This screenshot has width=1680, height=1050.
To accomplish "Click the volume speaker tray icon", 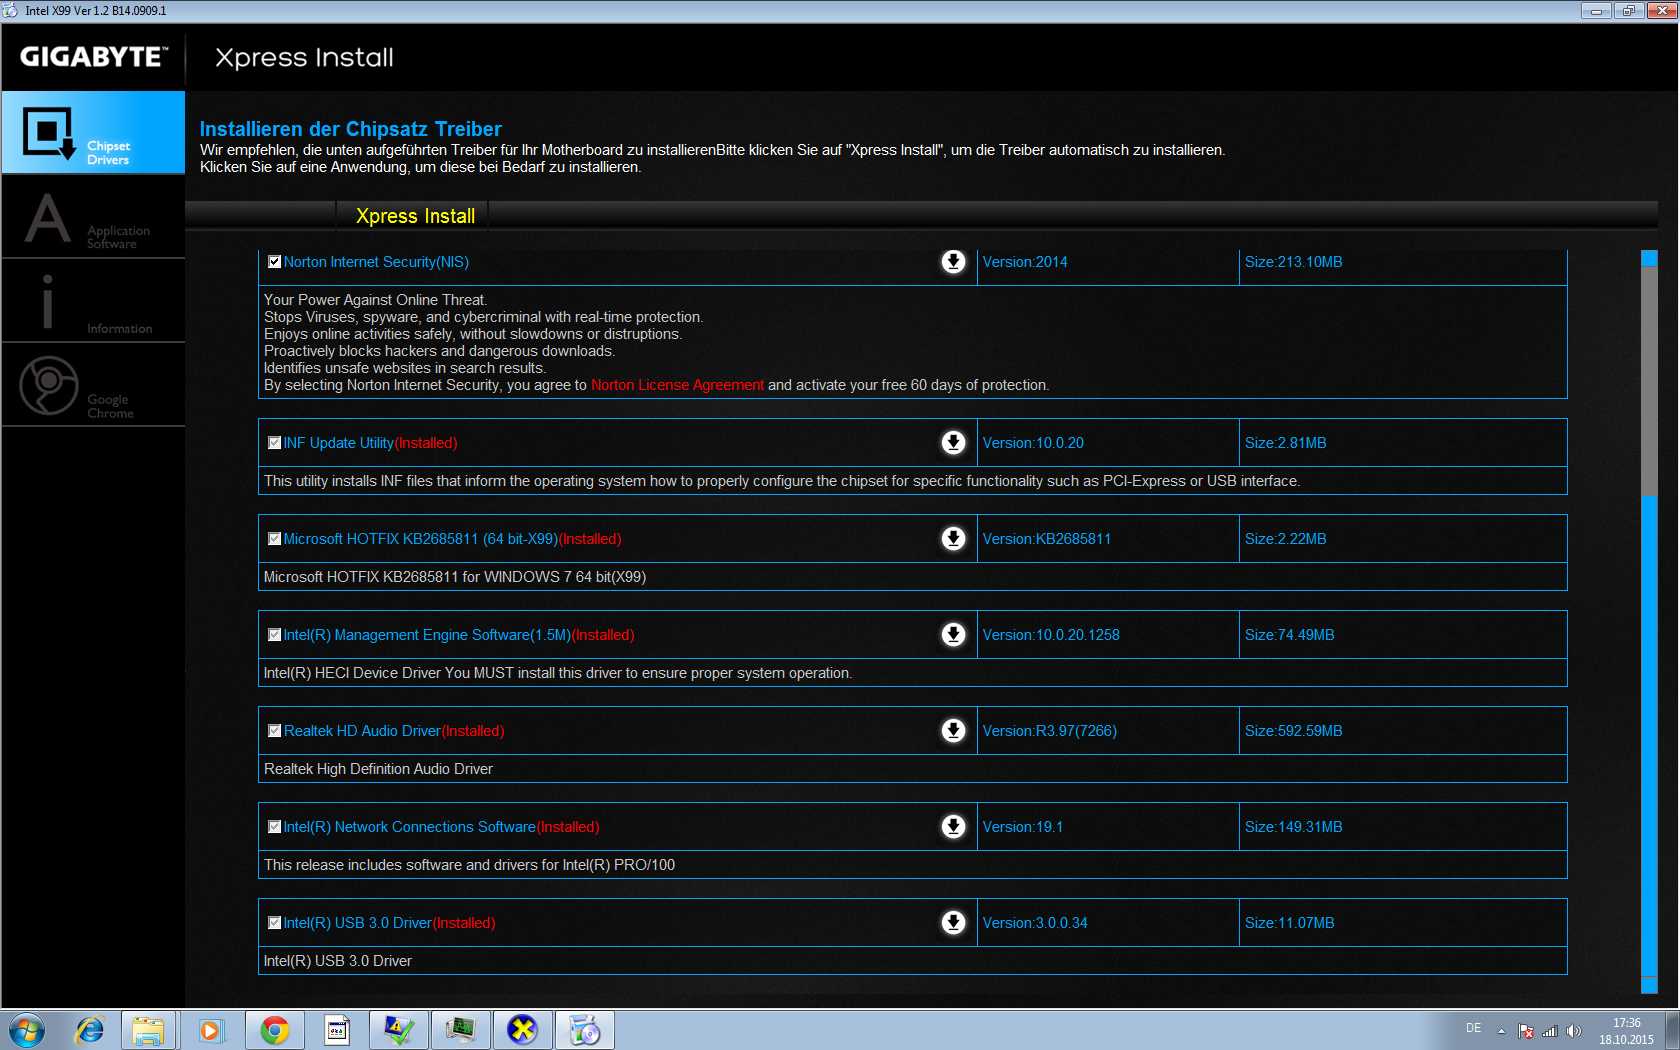I will pyautogui.click(x=1574, y=1031).
